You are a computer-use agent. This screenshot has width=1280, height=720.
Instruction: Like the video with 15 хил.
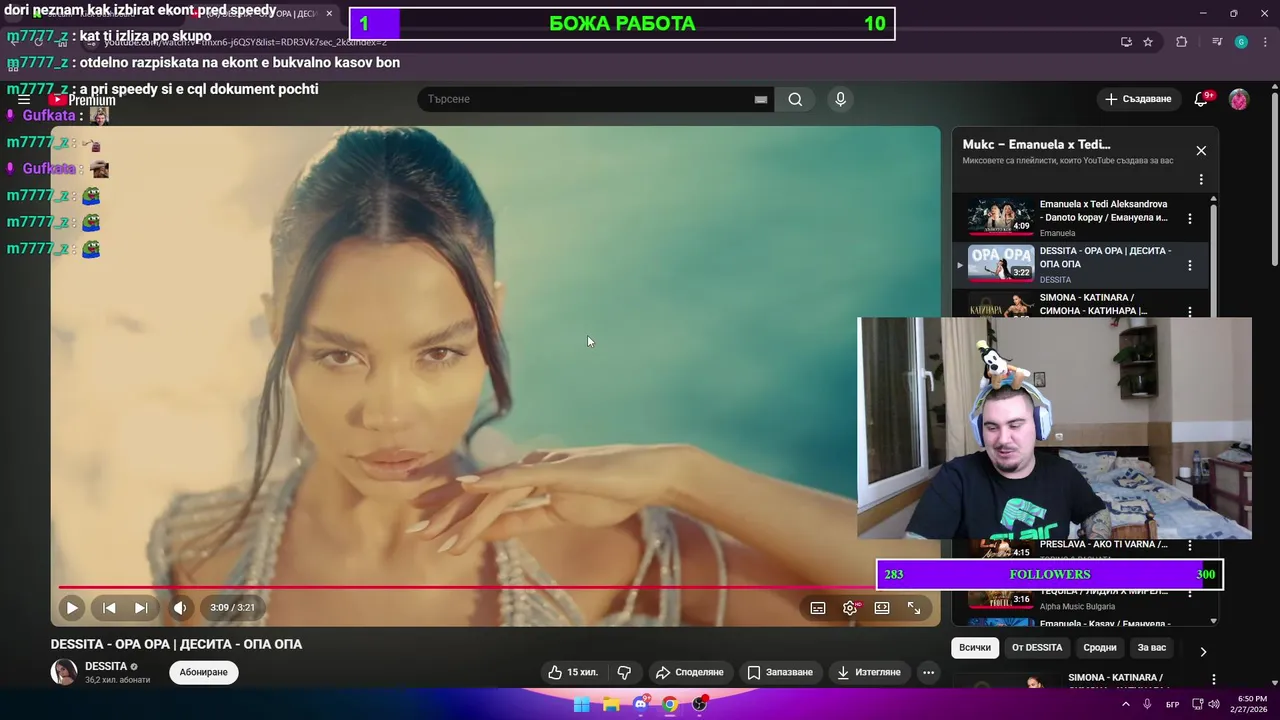point(573,672)
